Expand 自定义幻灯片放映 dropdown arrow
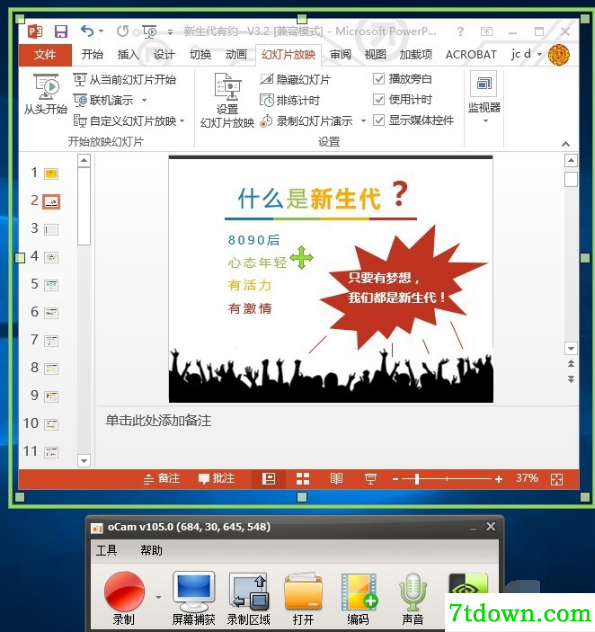The image size is (595, 632). coord(182,121)
